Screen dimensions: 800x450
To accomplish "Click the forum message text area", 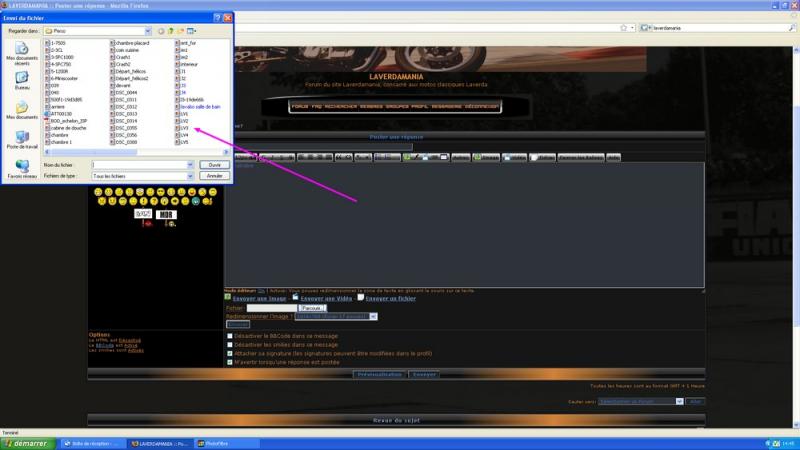I will point(464,225).
